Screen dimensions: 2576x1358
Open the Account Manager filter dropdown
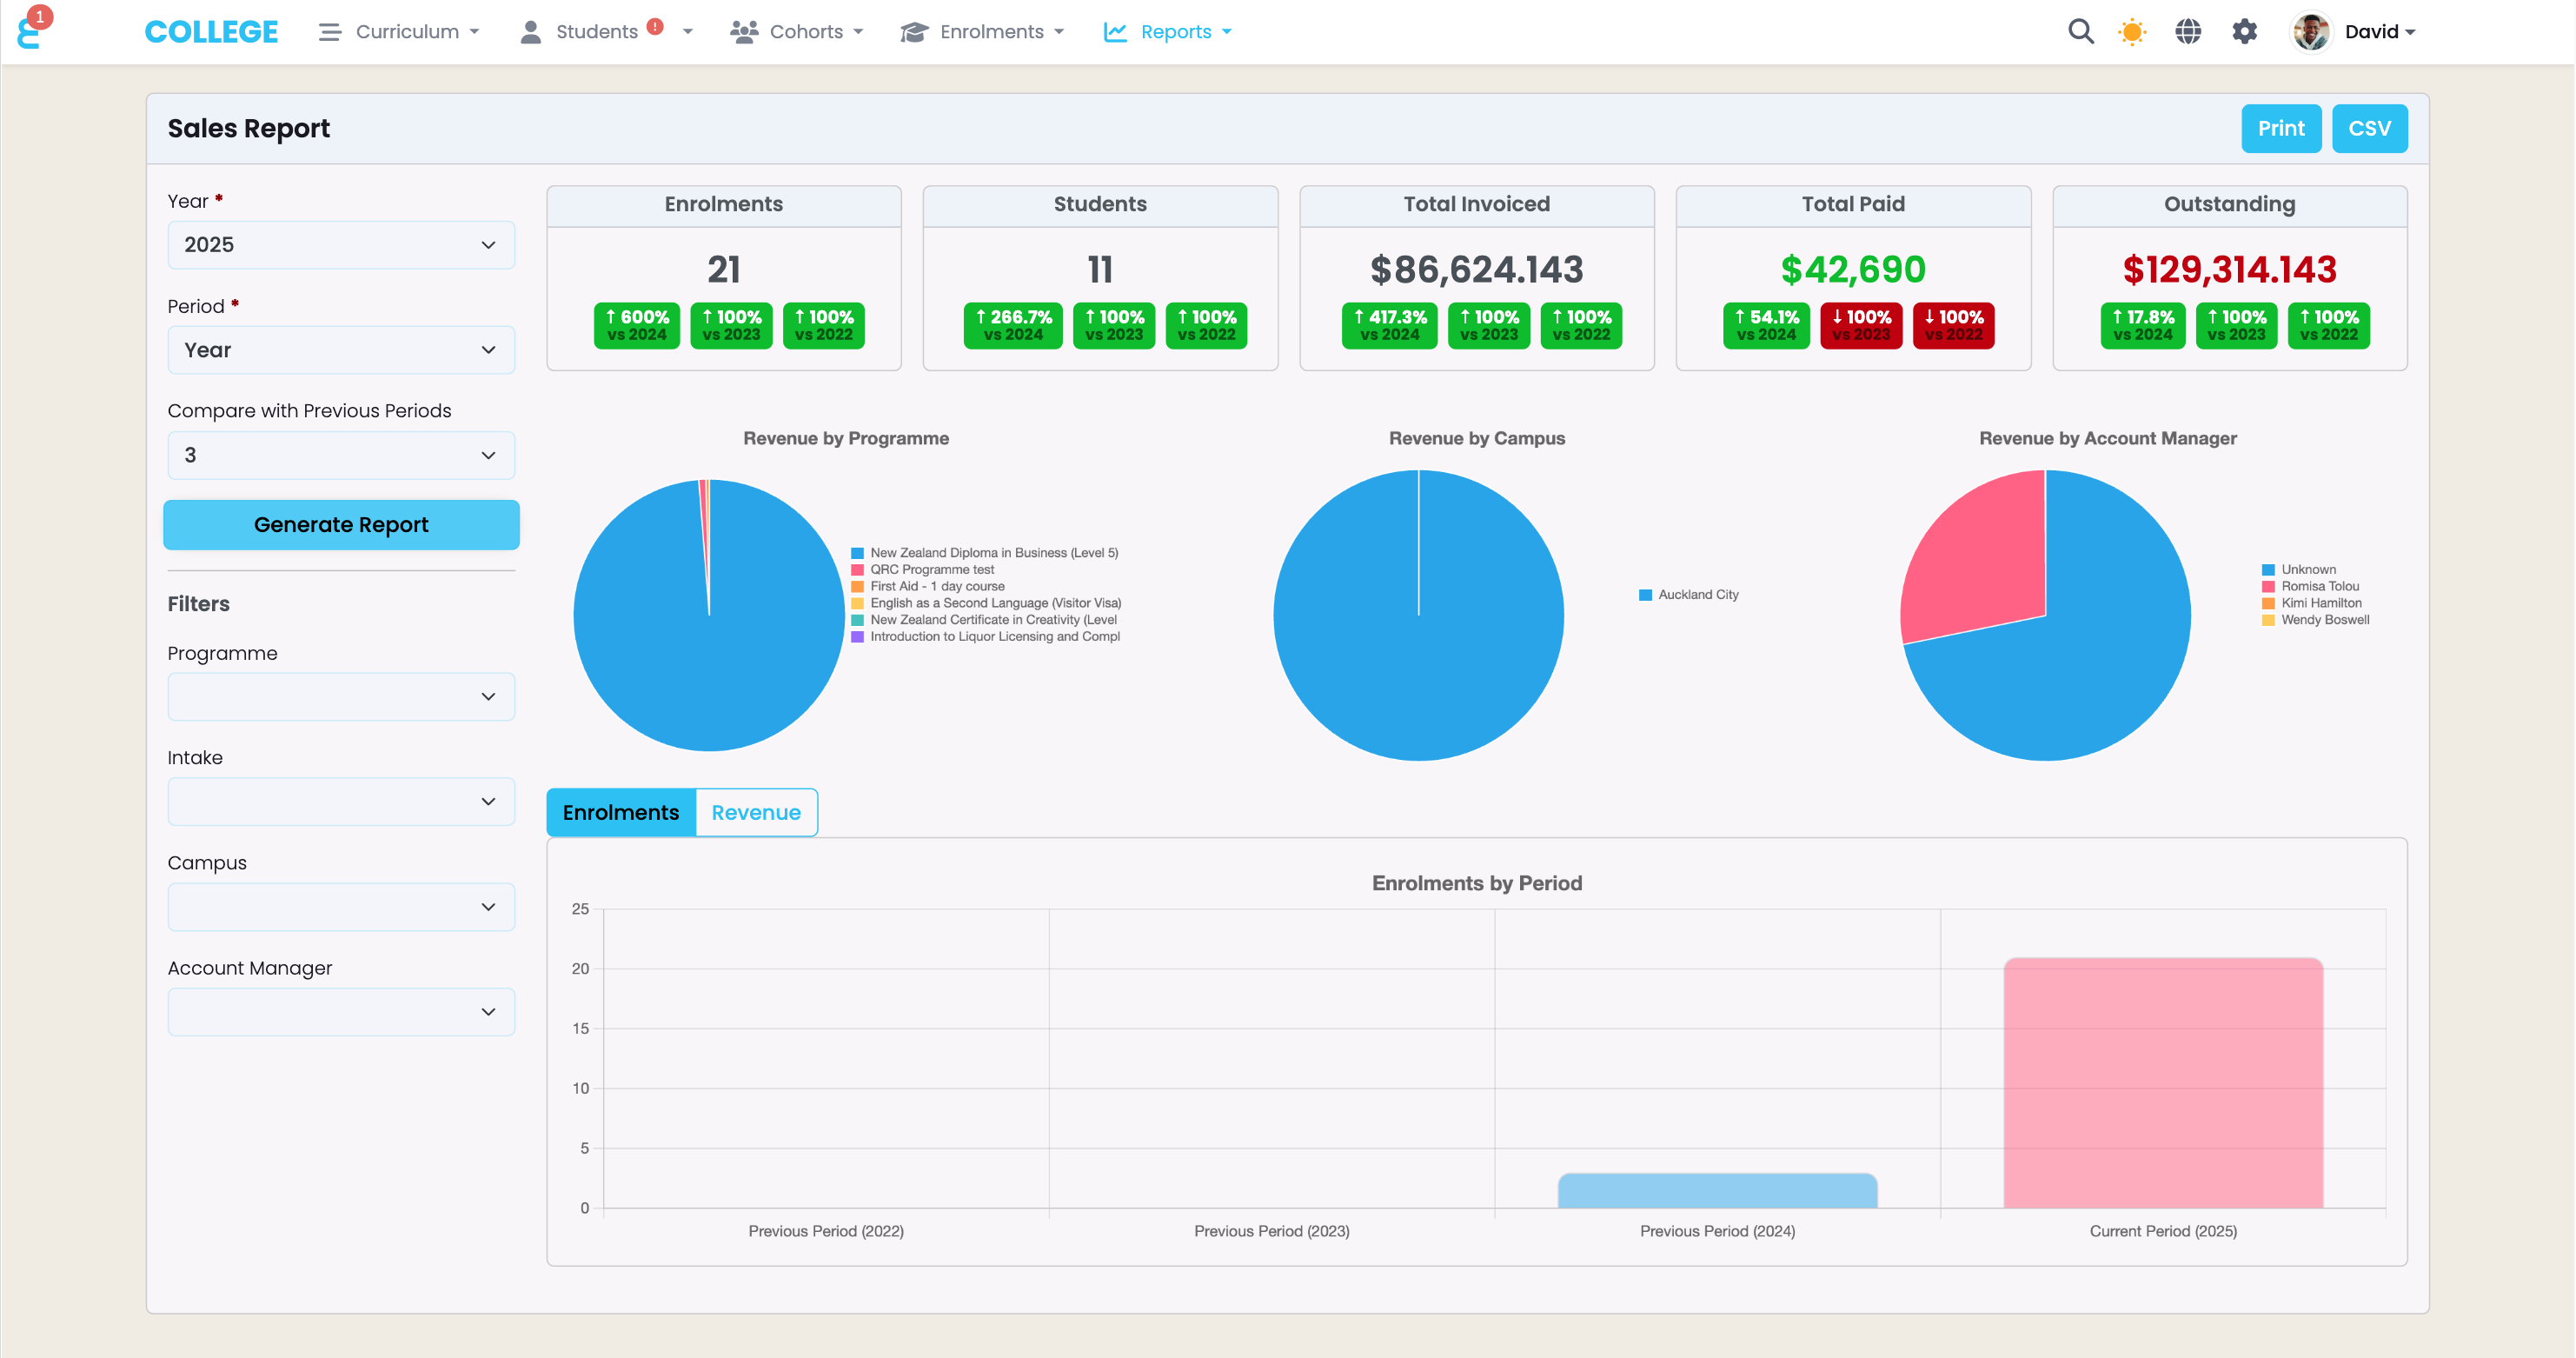(341, 1012)
